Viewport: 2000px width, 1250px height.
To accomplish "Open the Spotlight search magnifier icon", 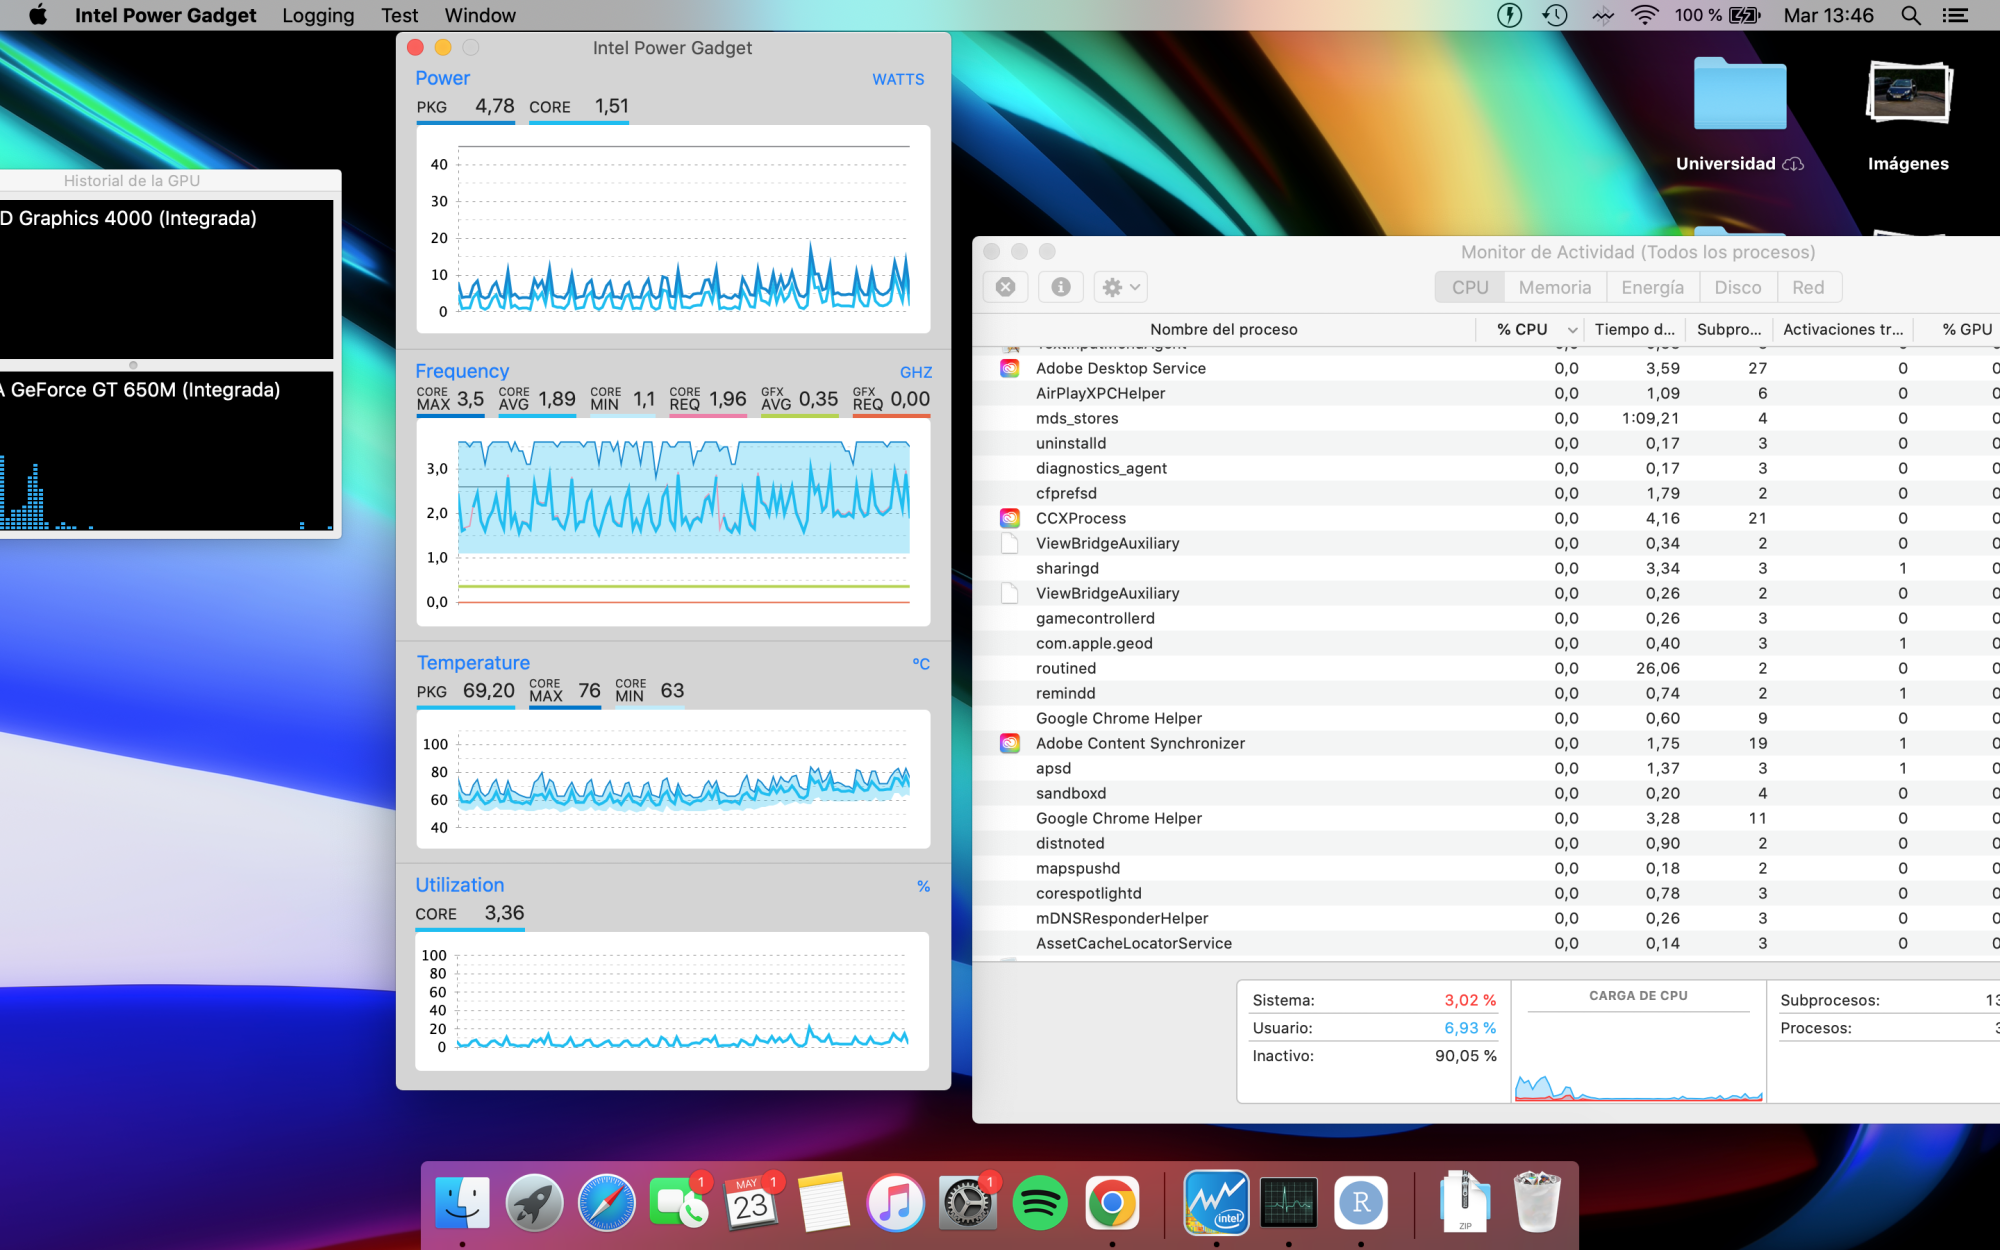I will [x=1911, y=15].
